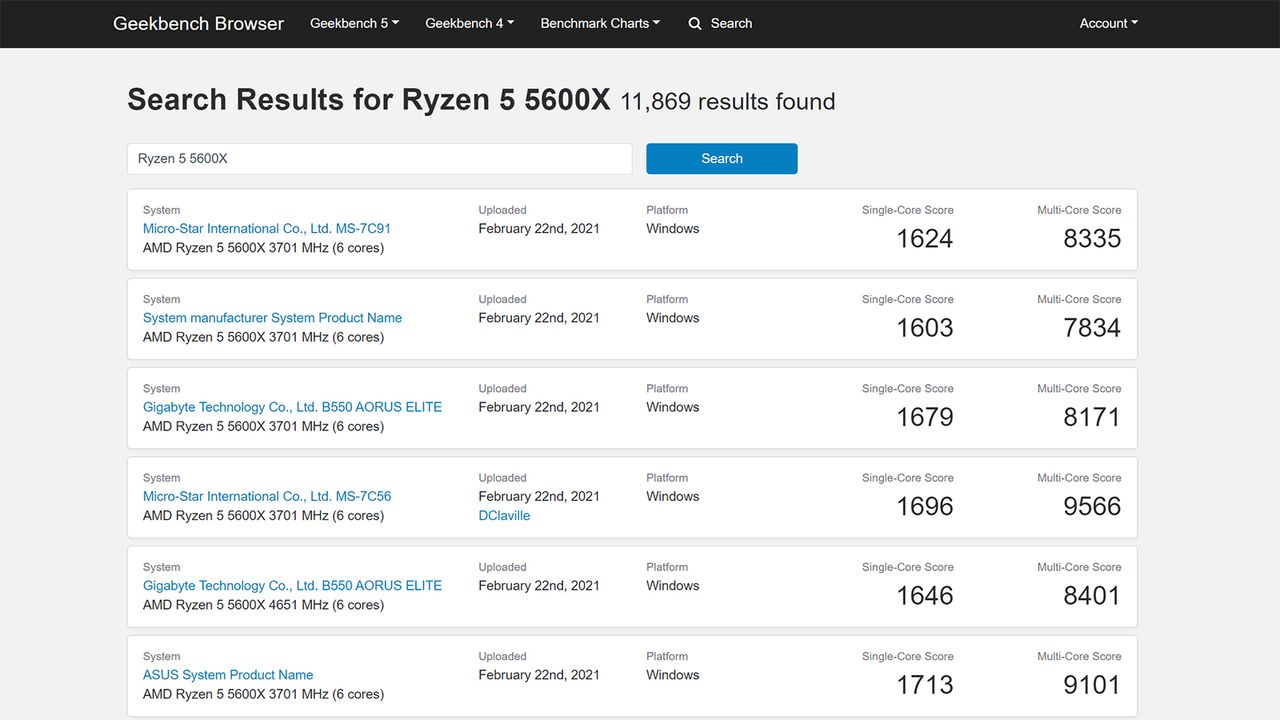Select the multi-core score 9566
This screenshot has width=1280, height=720.
(x=1092, y=506)
